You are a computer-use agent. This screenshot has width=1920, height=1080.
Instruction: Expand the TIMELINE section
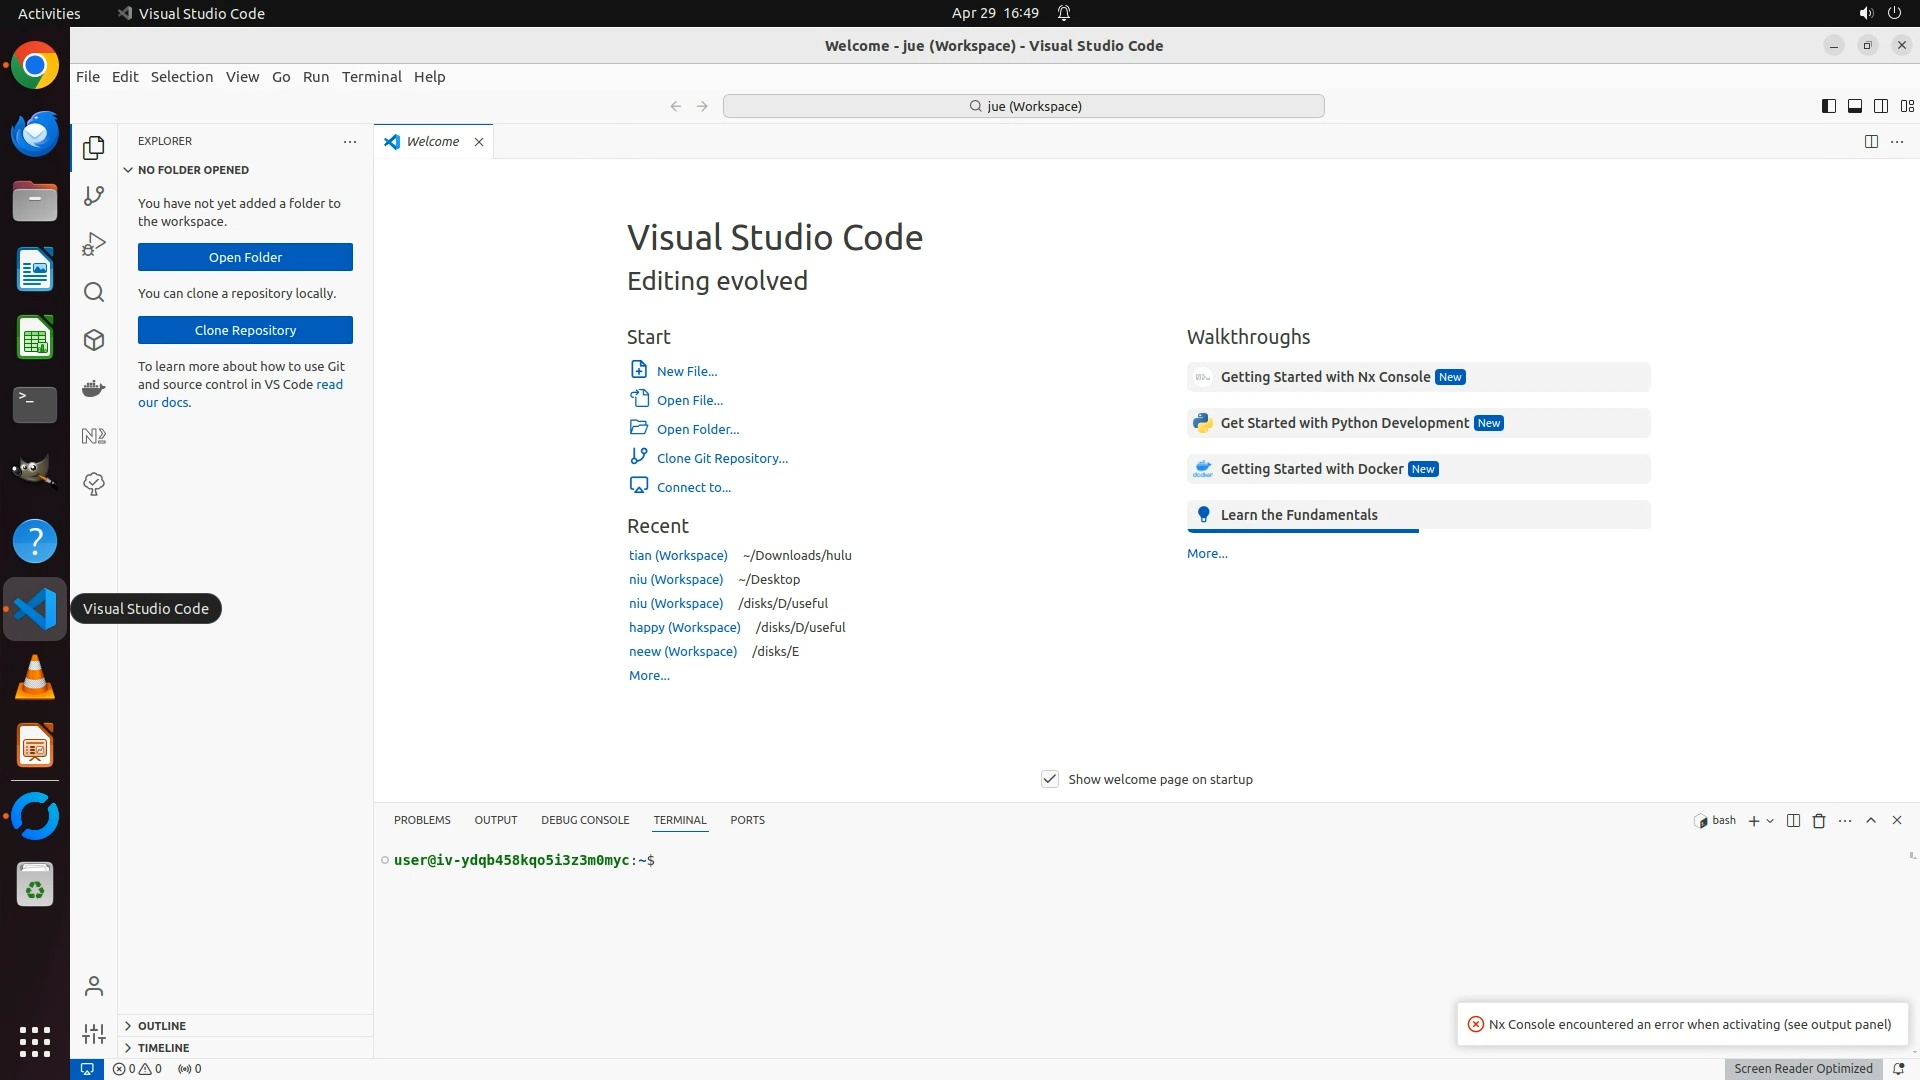[163, 1048]
